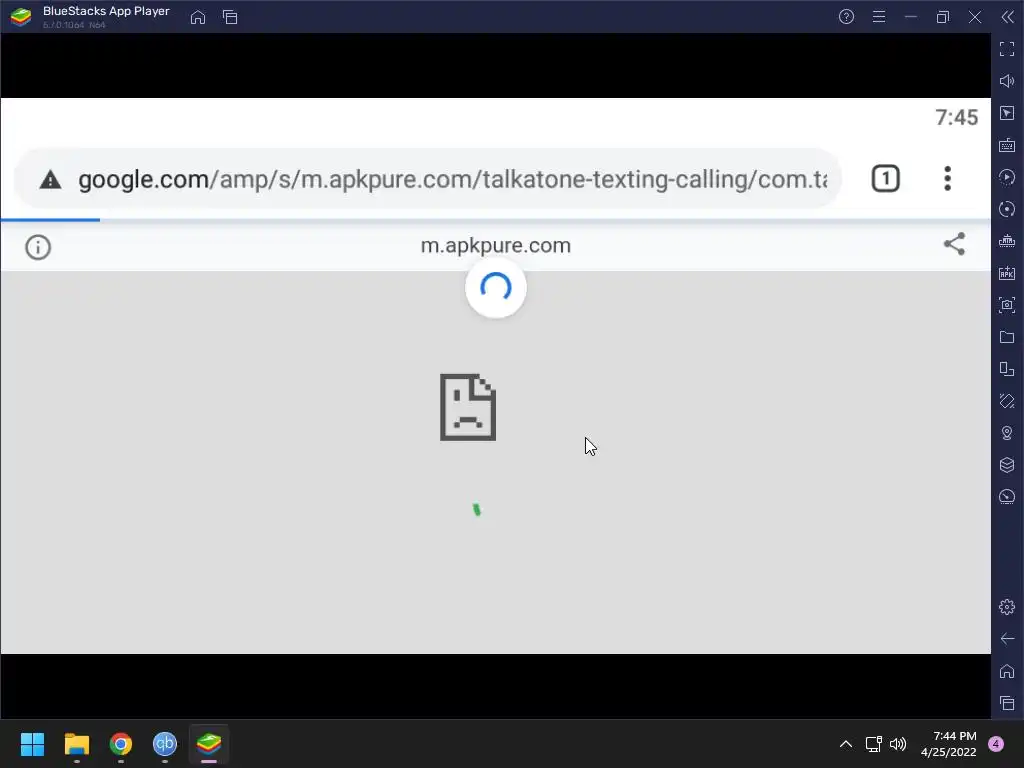Screen dimensions: 1024x768
Task: Click the share icon in AMP header
Action: (x=954, y=244)
